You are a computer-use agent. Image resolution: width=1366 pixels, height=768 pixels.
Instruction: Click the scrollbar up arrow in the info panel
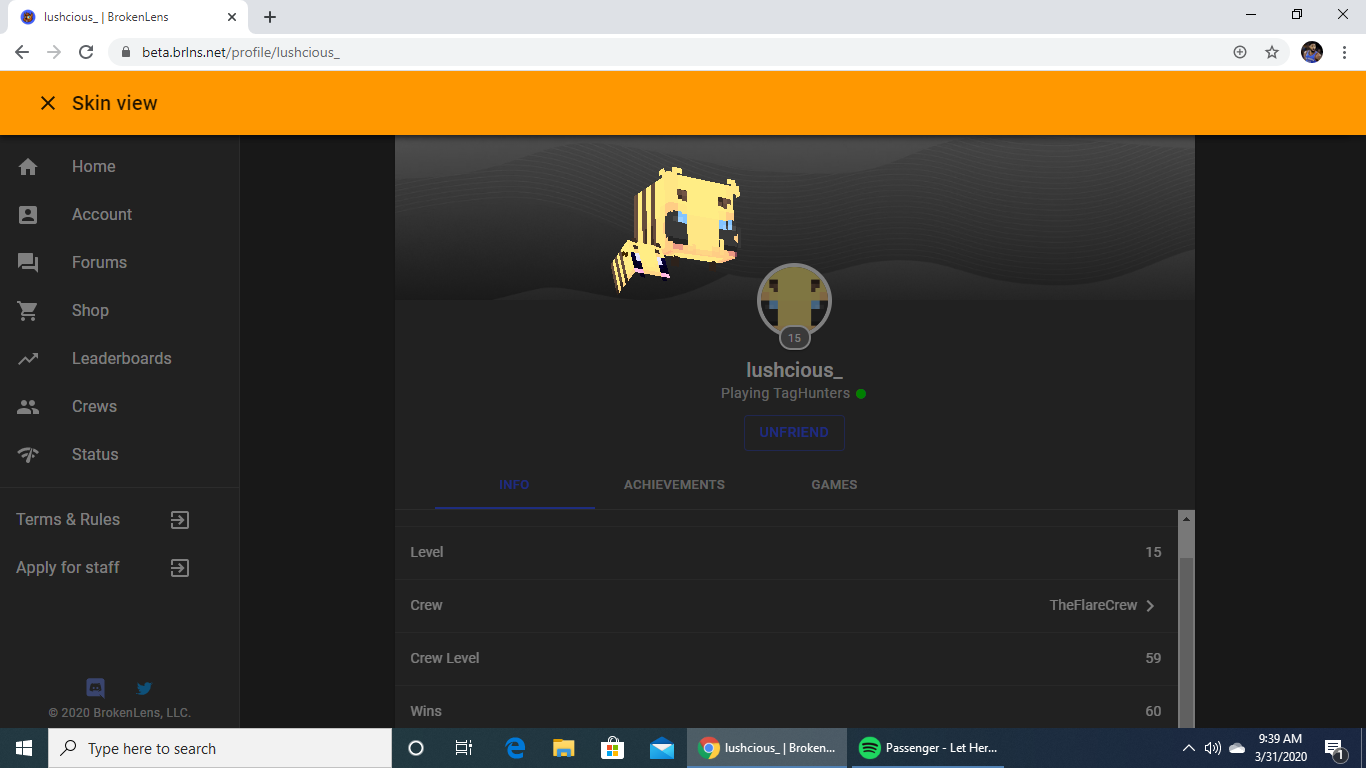point(1186,519)
